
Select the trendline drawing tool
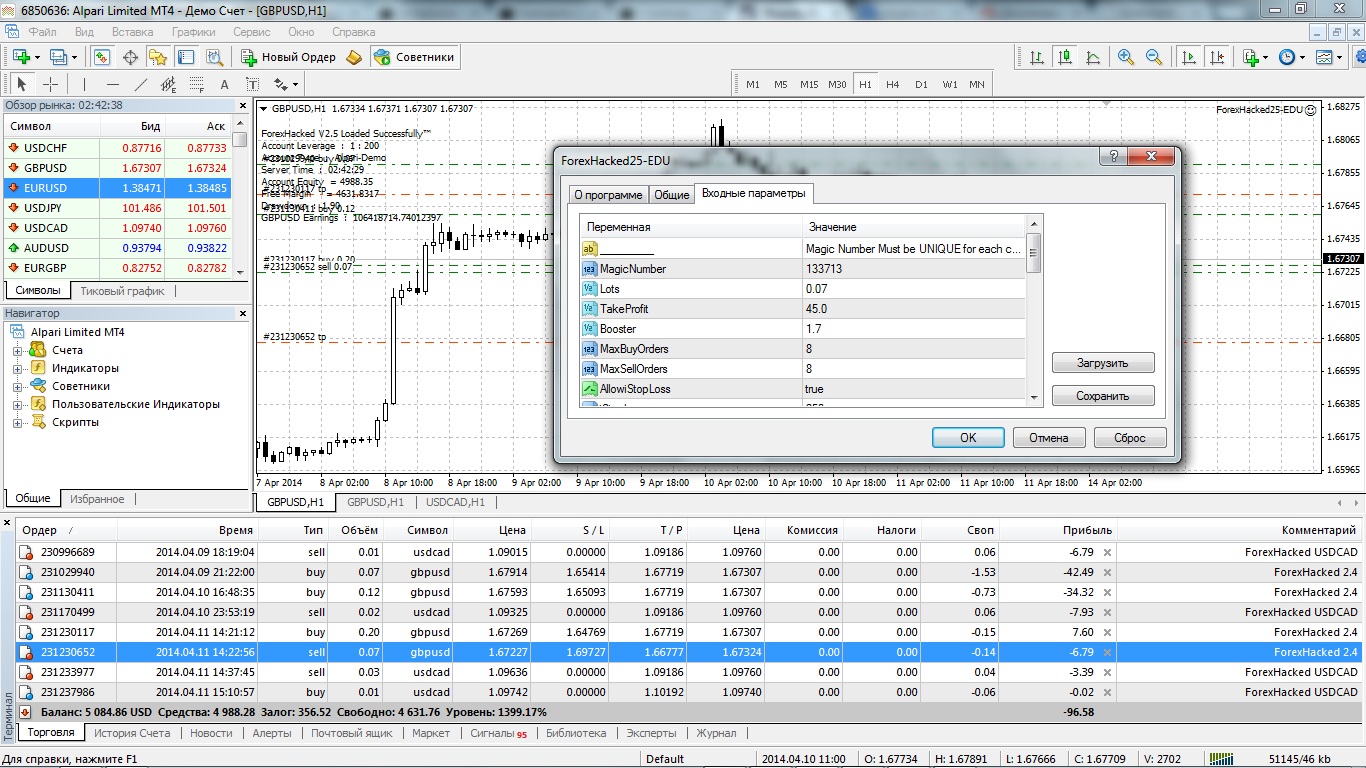pyautogui.click(x=140, y=85)
